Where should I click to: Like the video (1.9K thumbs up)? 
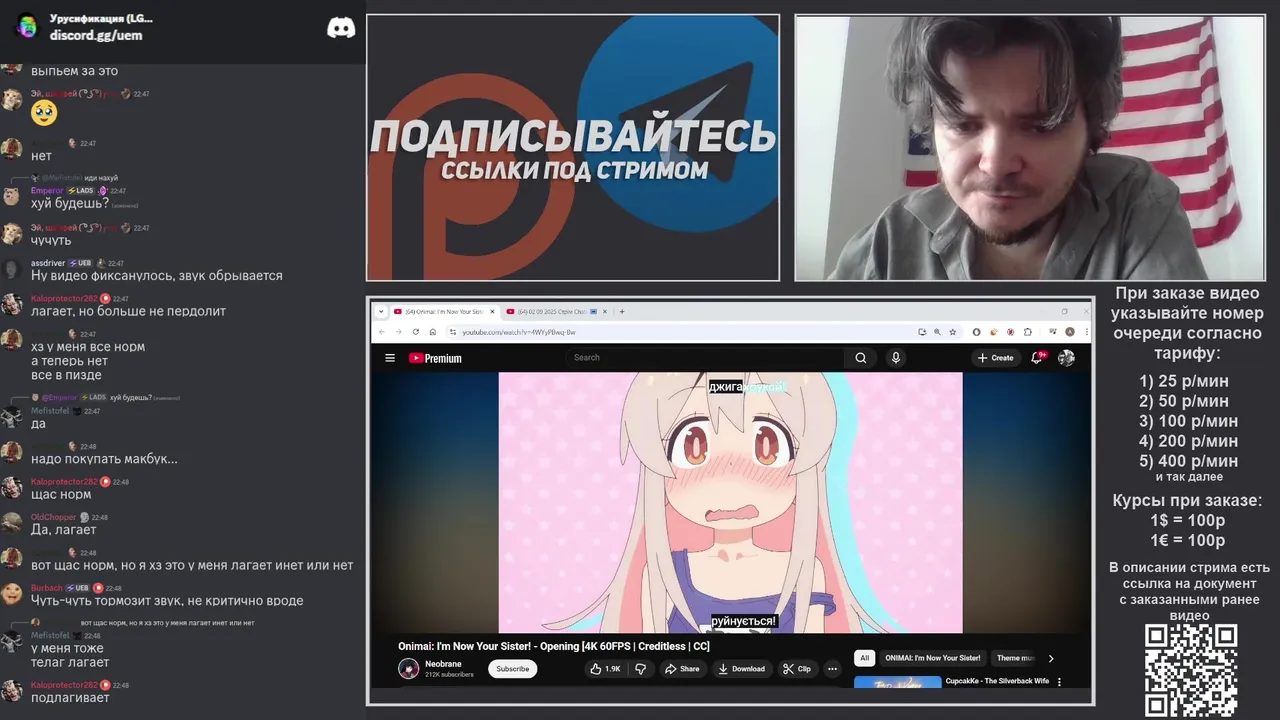tap(605, 669)
